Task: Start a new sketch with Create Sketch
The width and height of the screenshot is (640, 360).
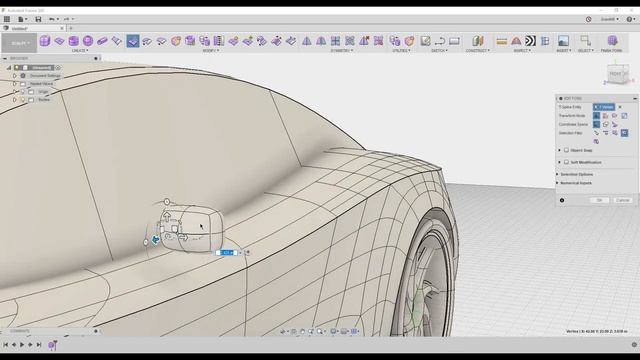Action: pyautogui.click(x=425, y=41)
